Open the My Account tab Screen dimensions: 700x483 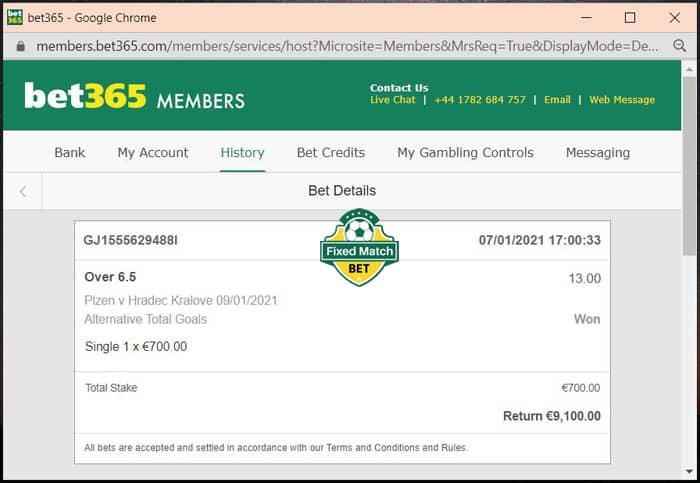pos(153,153)
